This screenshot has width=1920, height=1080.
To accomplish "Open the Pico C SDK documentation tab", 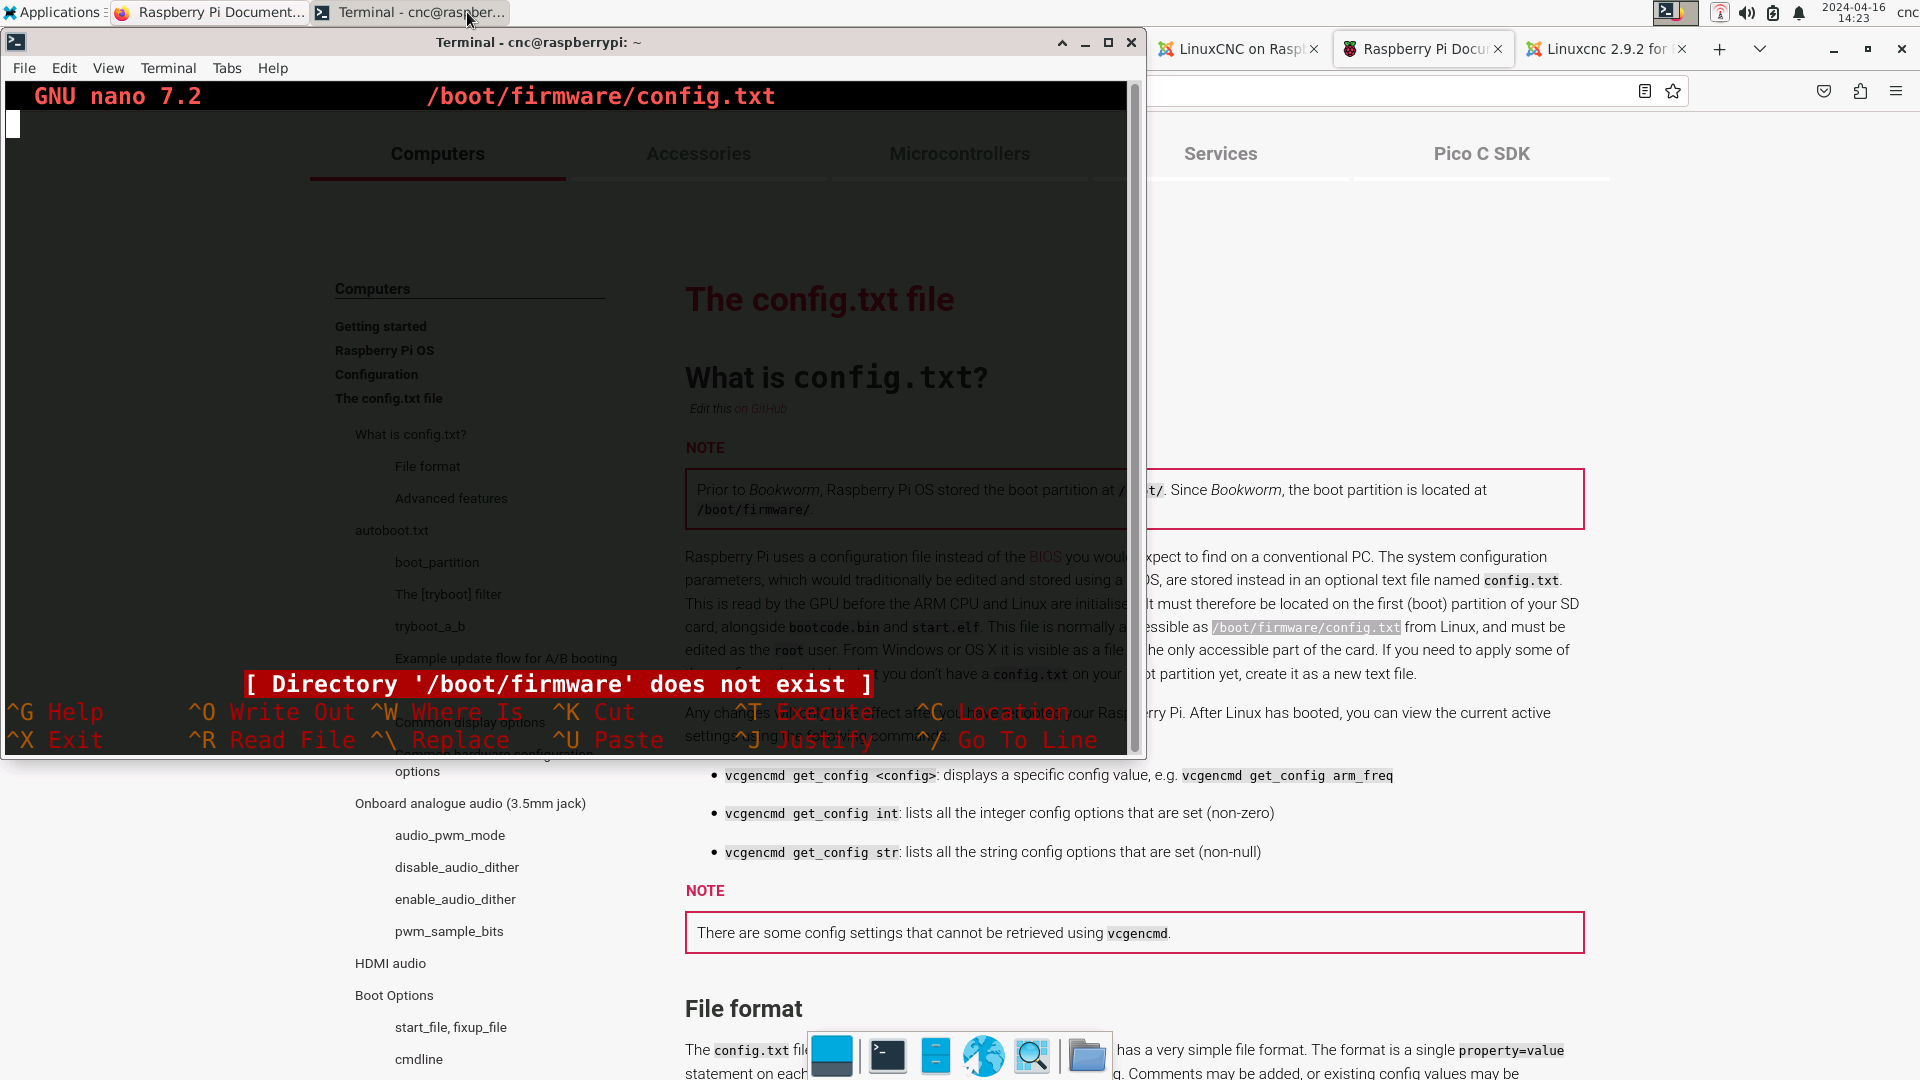I will pos(1481,154).
